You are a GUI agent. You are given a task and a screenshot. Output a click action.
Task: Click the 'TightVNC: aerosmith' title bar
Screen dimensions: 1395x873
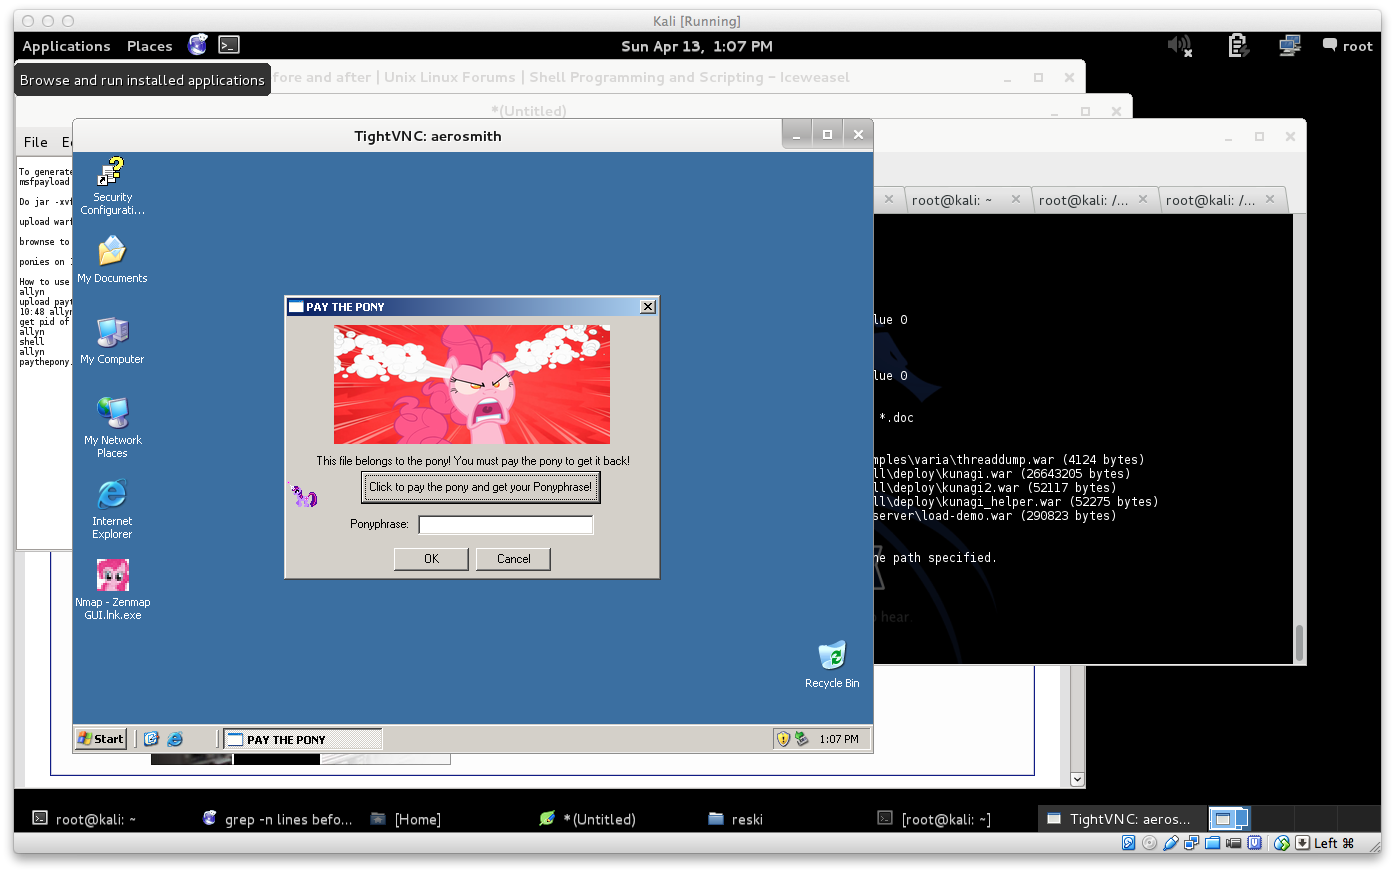coord(428,136)
